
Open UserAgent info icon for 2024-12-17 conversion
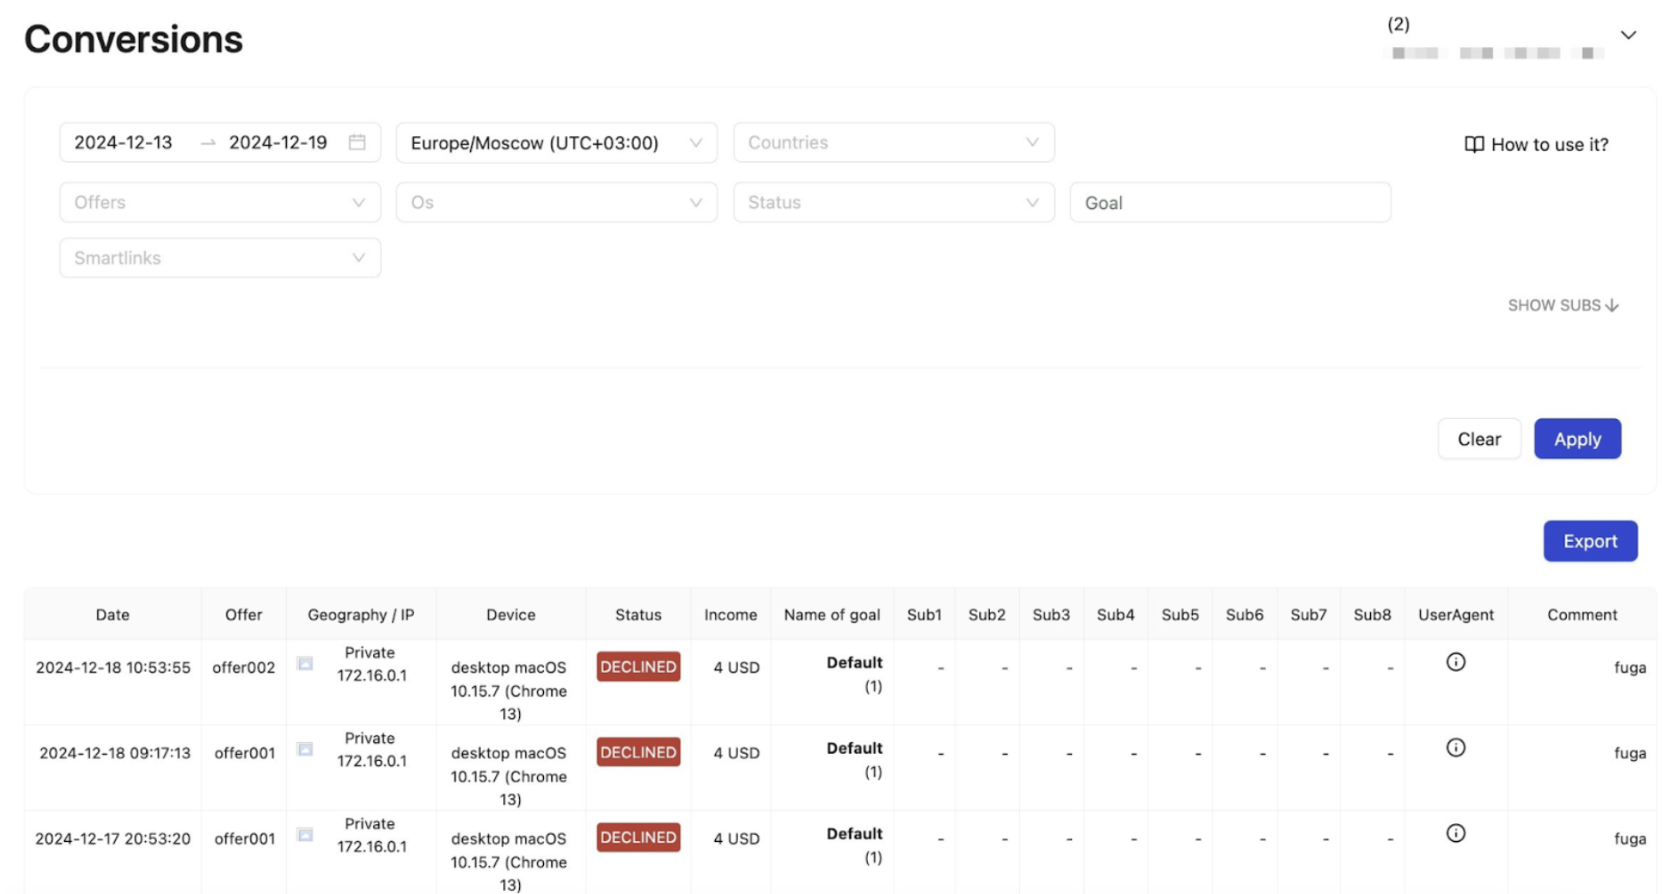tap(1455, 833)
